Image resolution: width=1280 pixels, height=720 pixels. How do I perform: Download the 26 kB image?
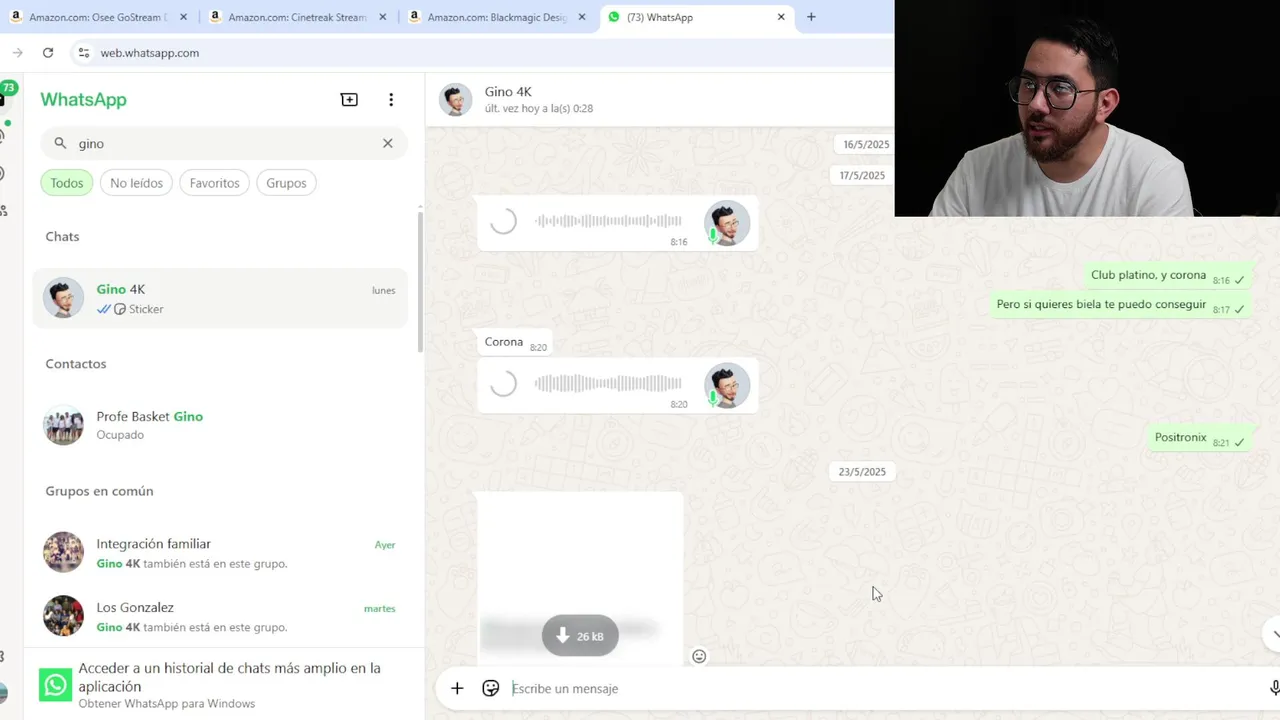click(580, 636)
